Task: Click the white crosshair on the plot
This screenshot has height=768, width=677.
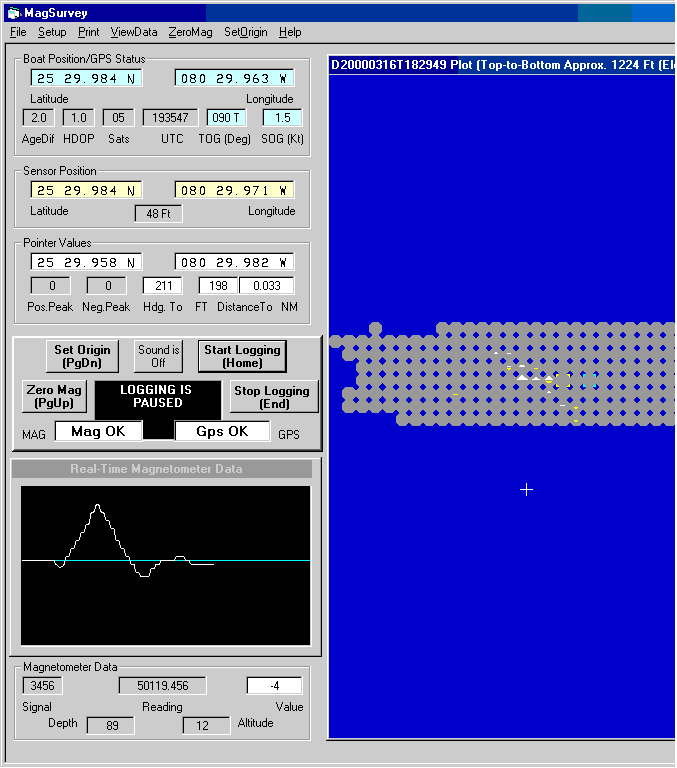Action: click(527, 489)
